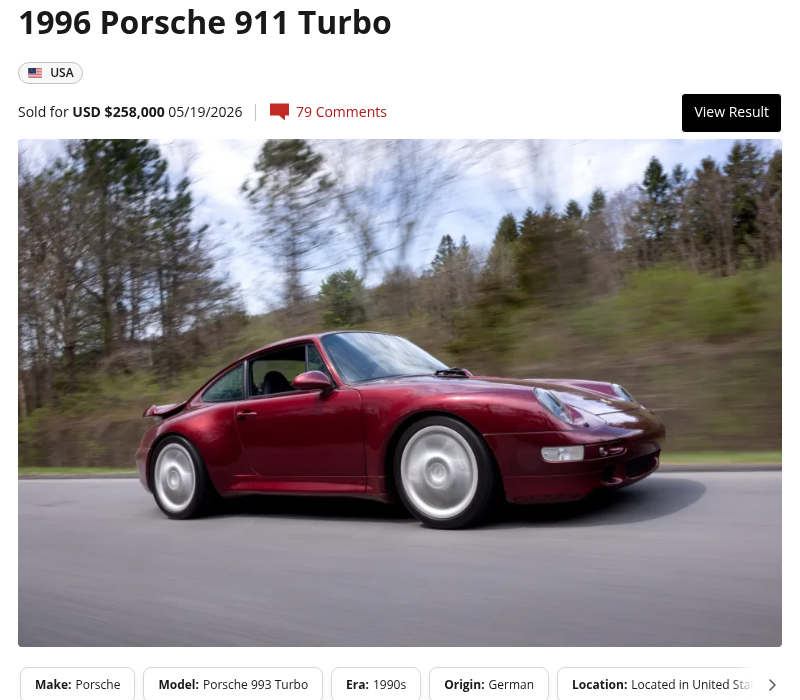The height and width of the screenshot is (700, 800).
Task: Select the Origin: German tag
Action: pos(489,684)
